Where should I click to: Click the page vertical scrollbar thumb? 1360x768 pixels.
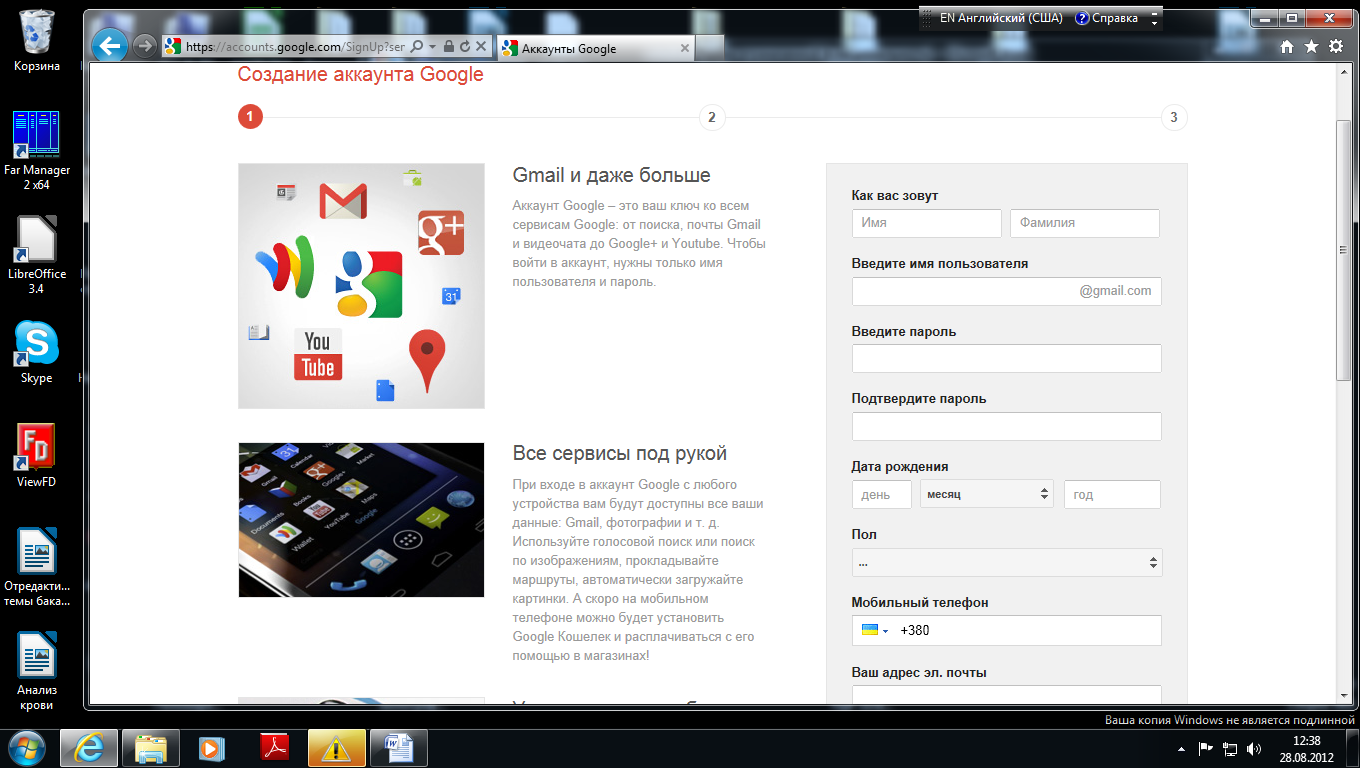click(1343, 249)
